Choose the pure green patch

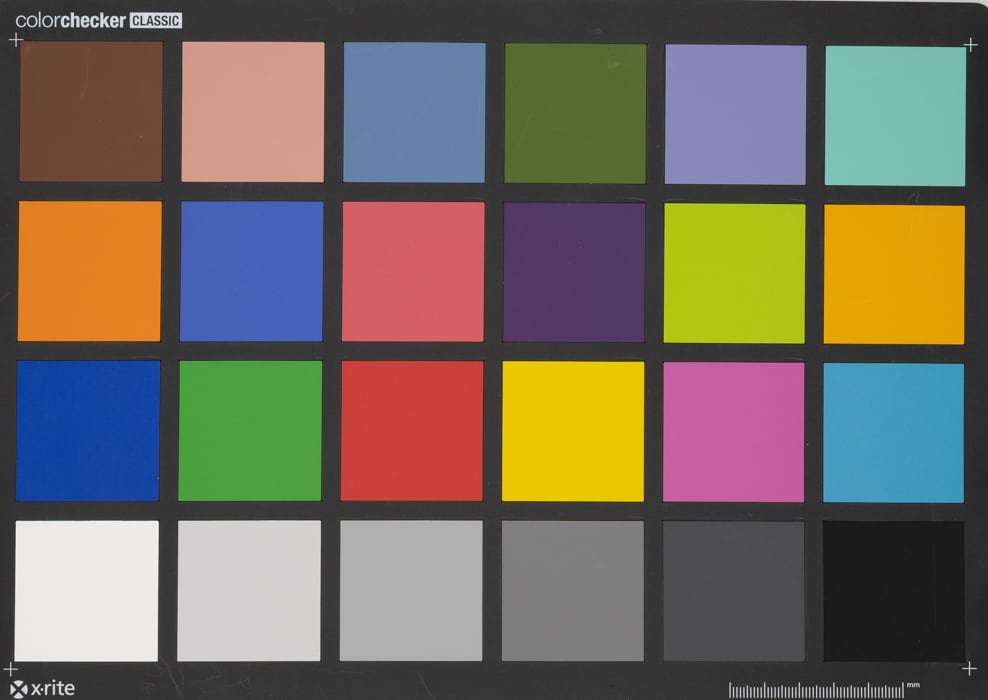[x=250, y=430]
